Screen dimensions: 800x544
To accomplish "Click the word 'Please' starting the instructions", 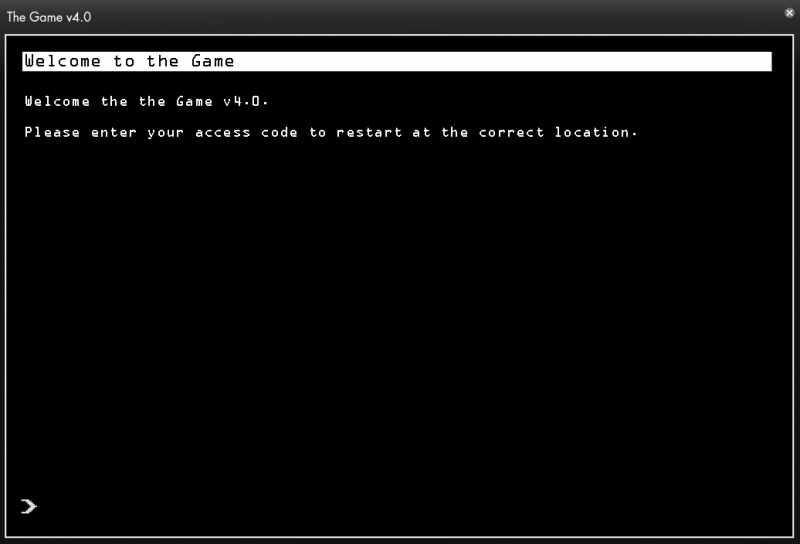I will click(x=52, y=132).
